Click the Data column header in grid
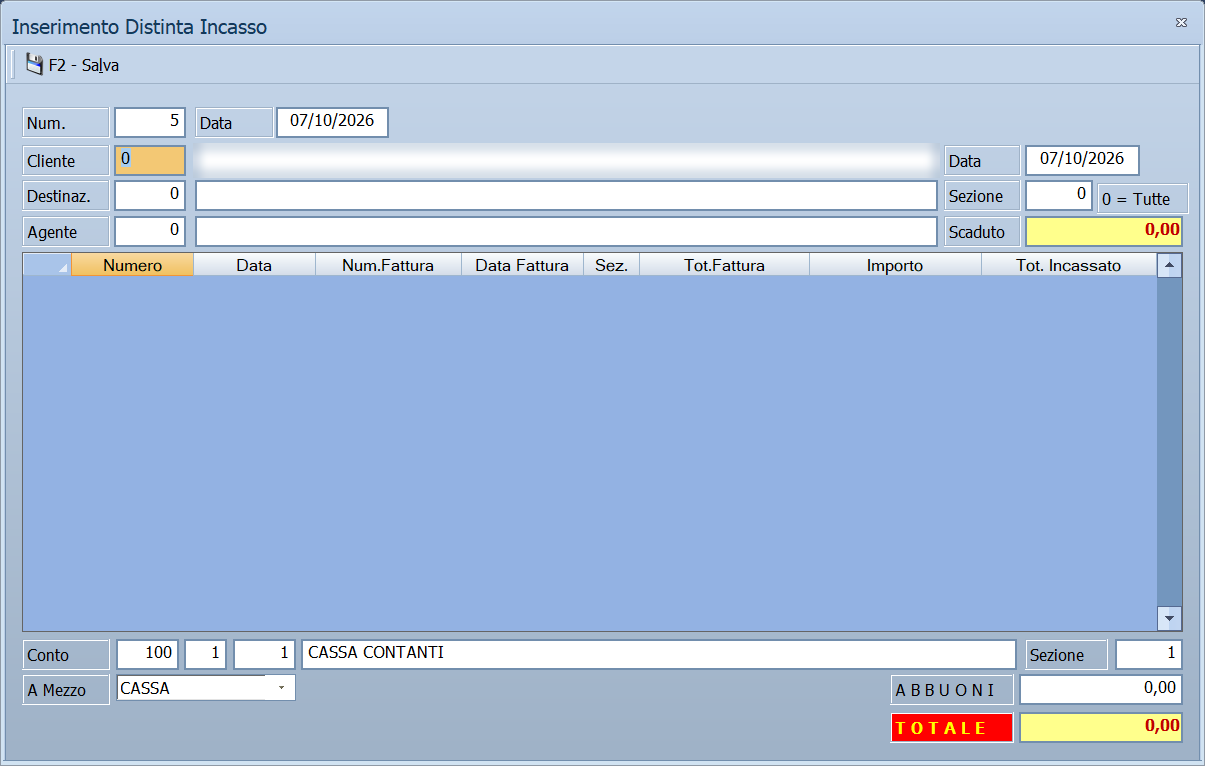The height and width of the screenshot is (766, 1205). coord(254,265)
